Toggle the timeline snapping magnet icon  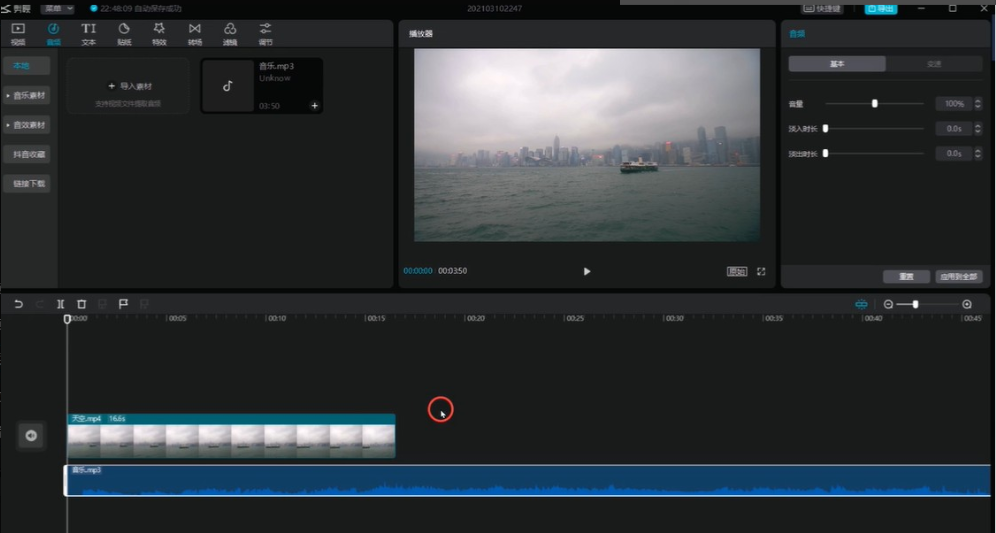pos(861,304)
